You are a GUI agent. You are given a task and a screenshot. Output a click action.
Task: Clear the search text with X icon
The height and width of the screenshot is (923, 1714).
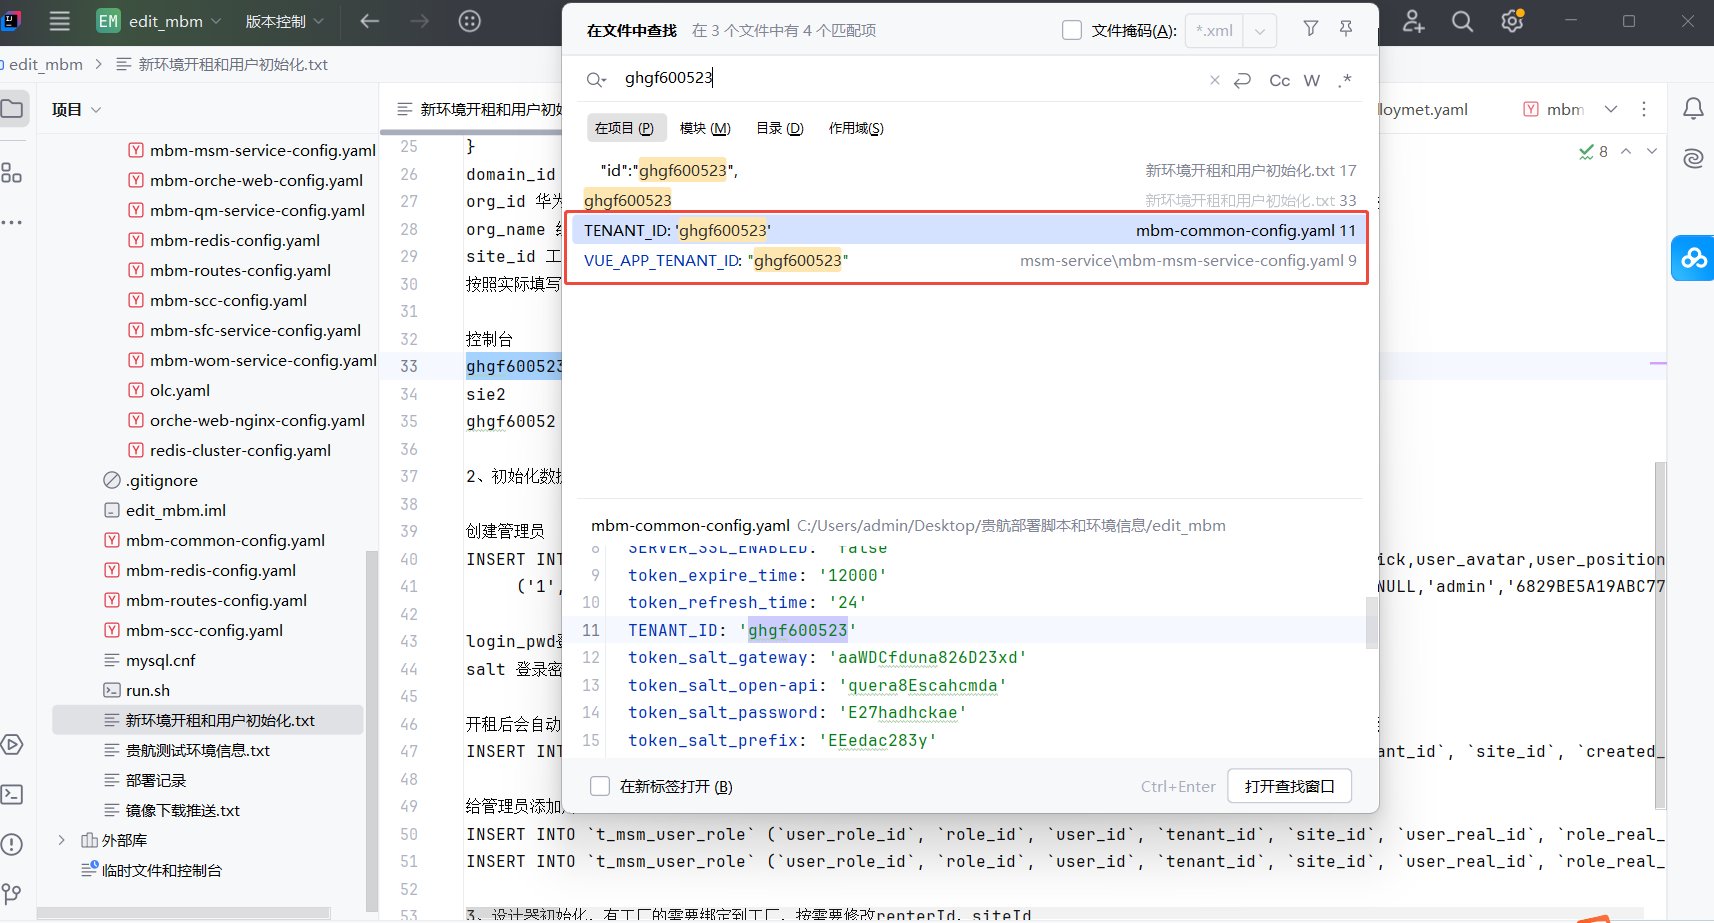point(1214,81)
